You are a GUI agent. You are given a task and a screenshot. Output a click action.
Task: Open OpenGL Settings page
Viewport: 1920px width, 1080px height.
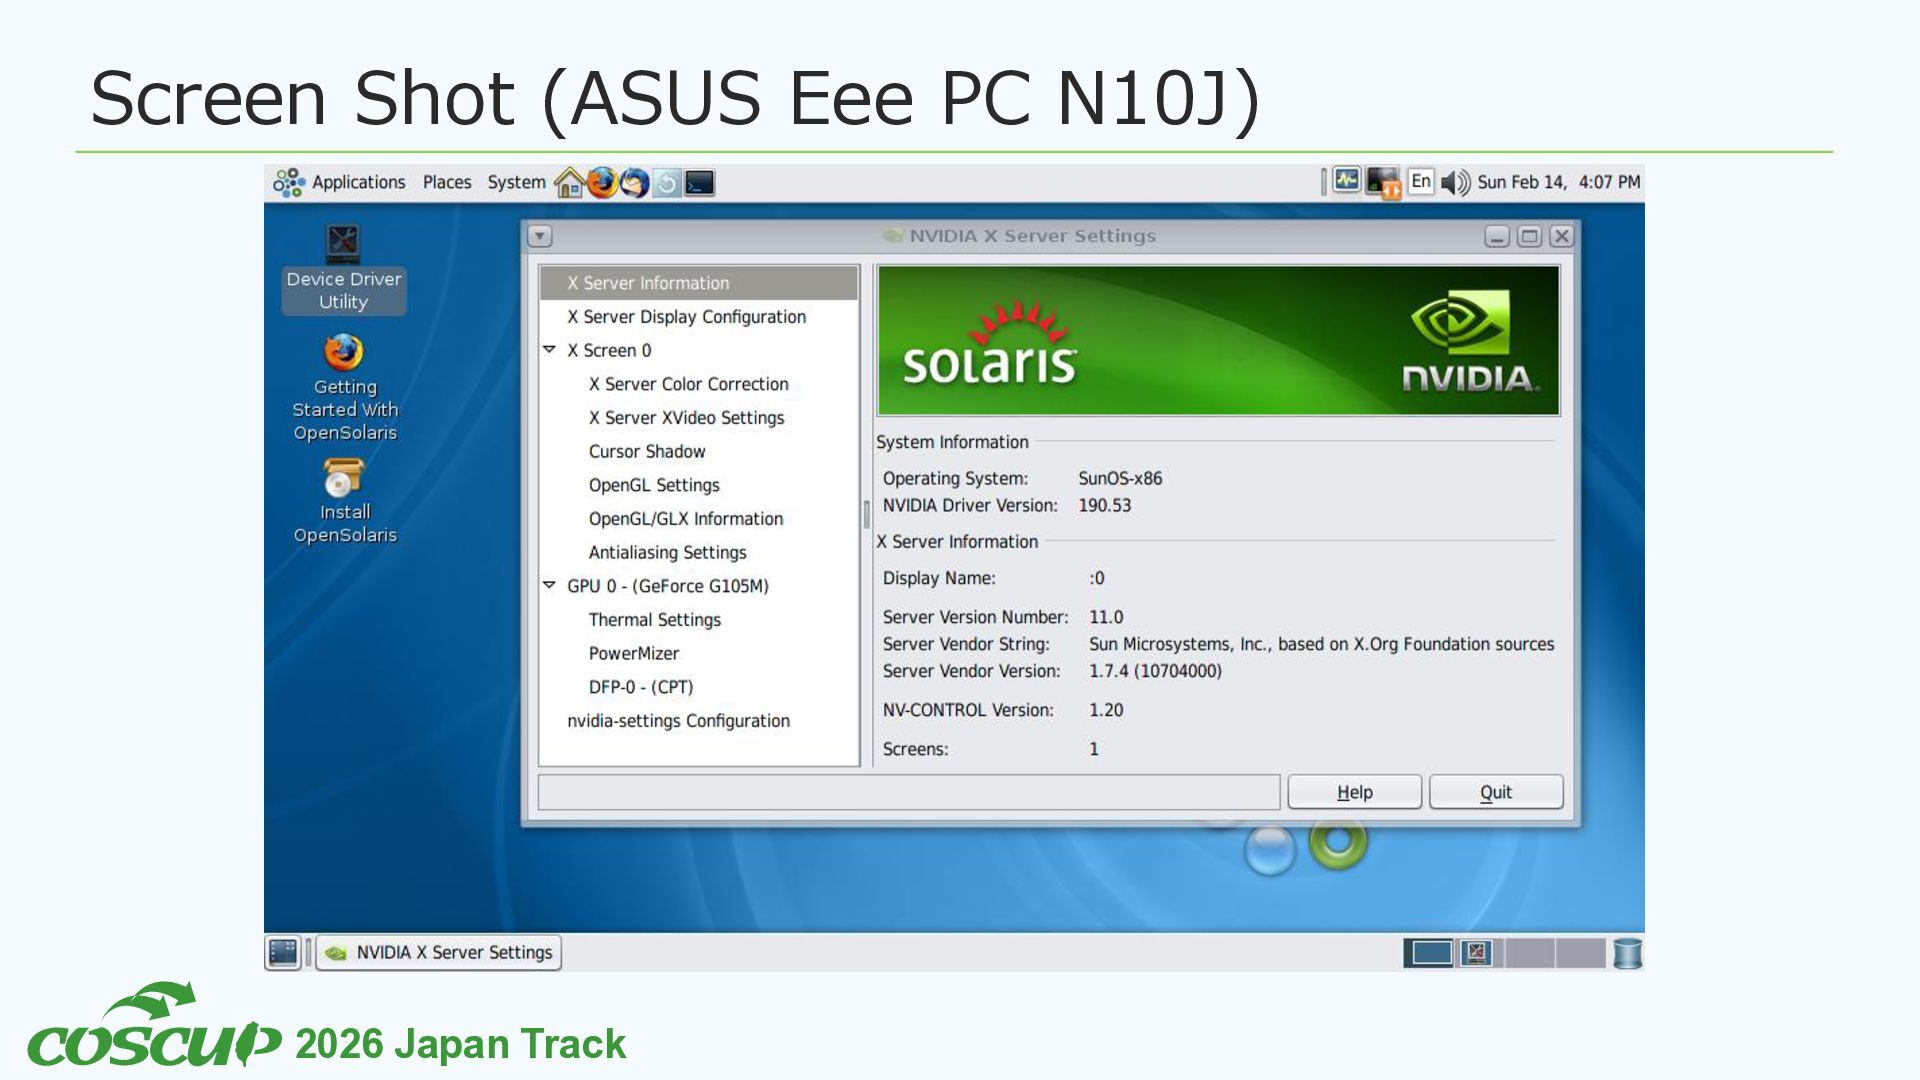coord(654,485)
